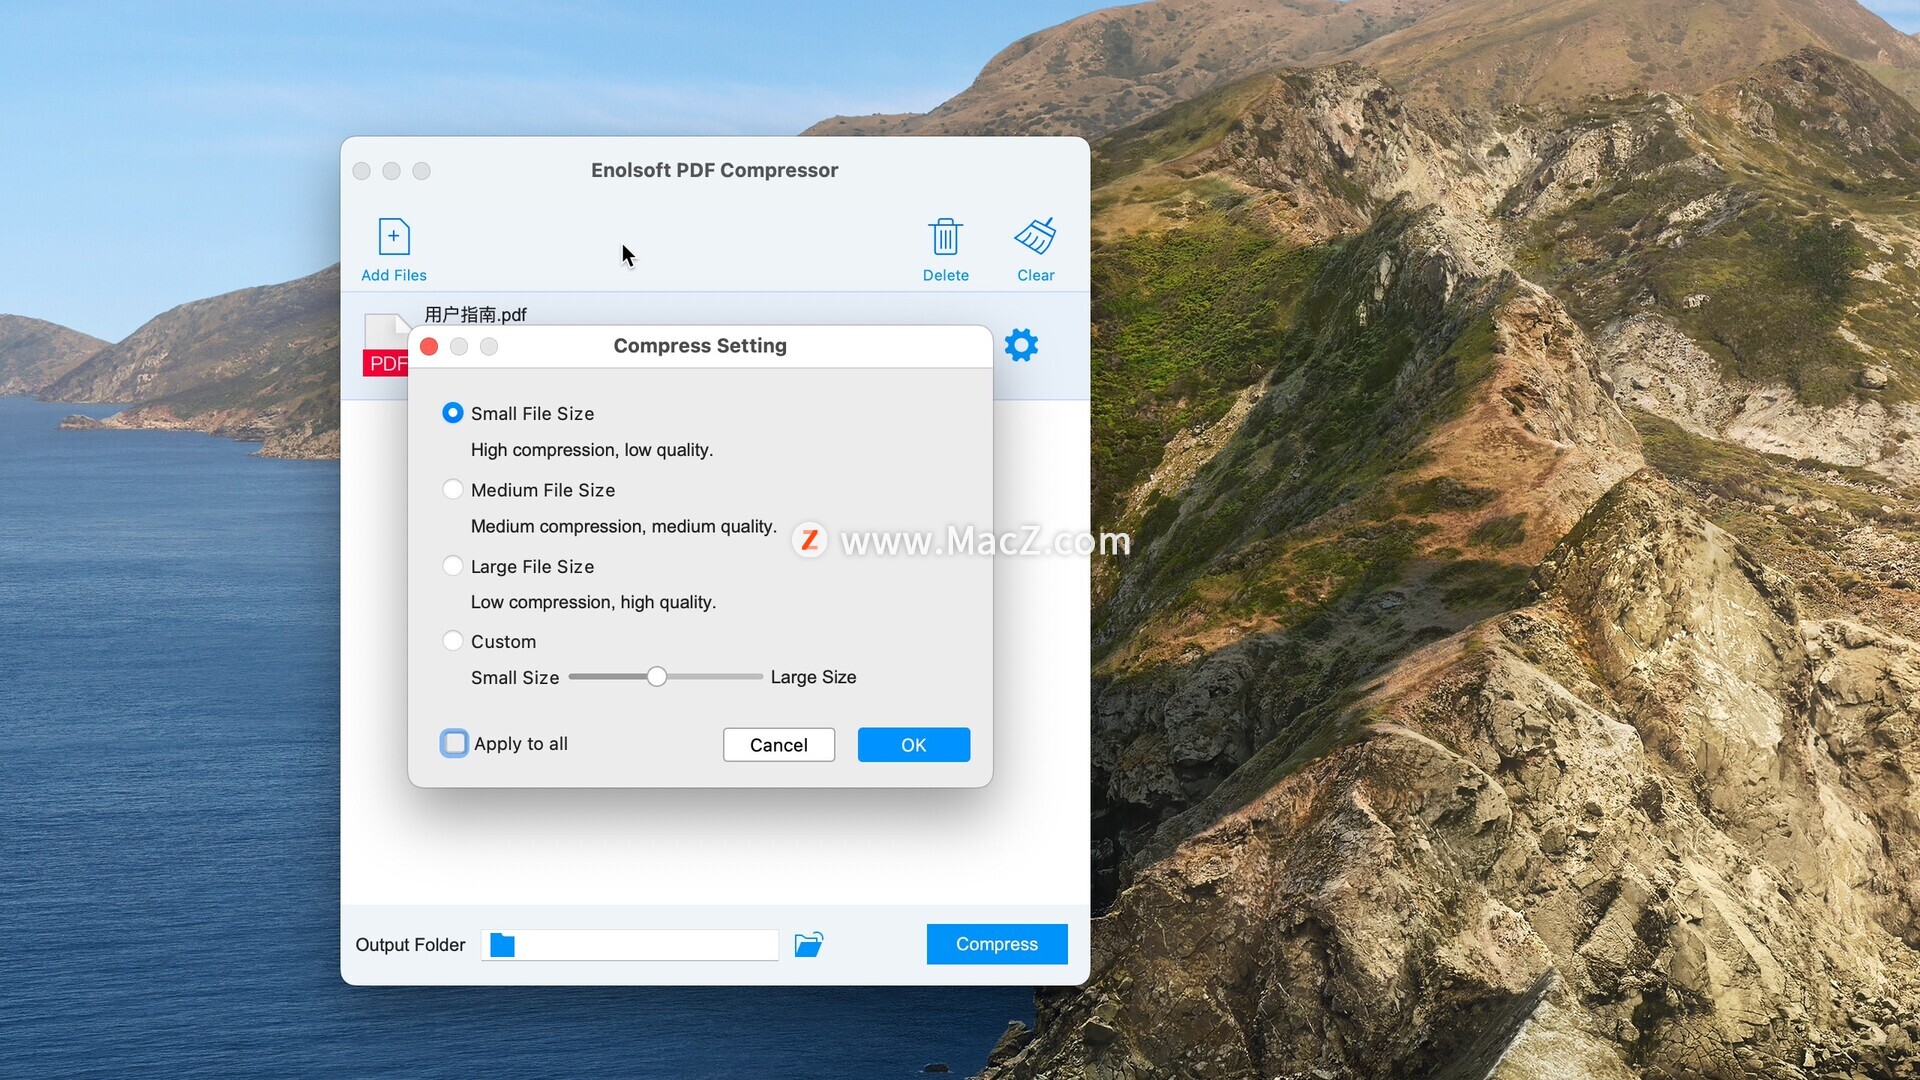Click the Enolsoft PDF Compressor title bar
The width and height of the screenshot is (1920, 1080).
715,170
